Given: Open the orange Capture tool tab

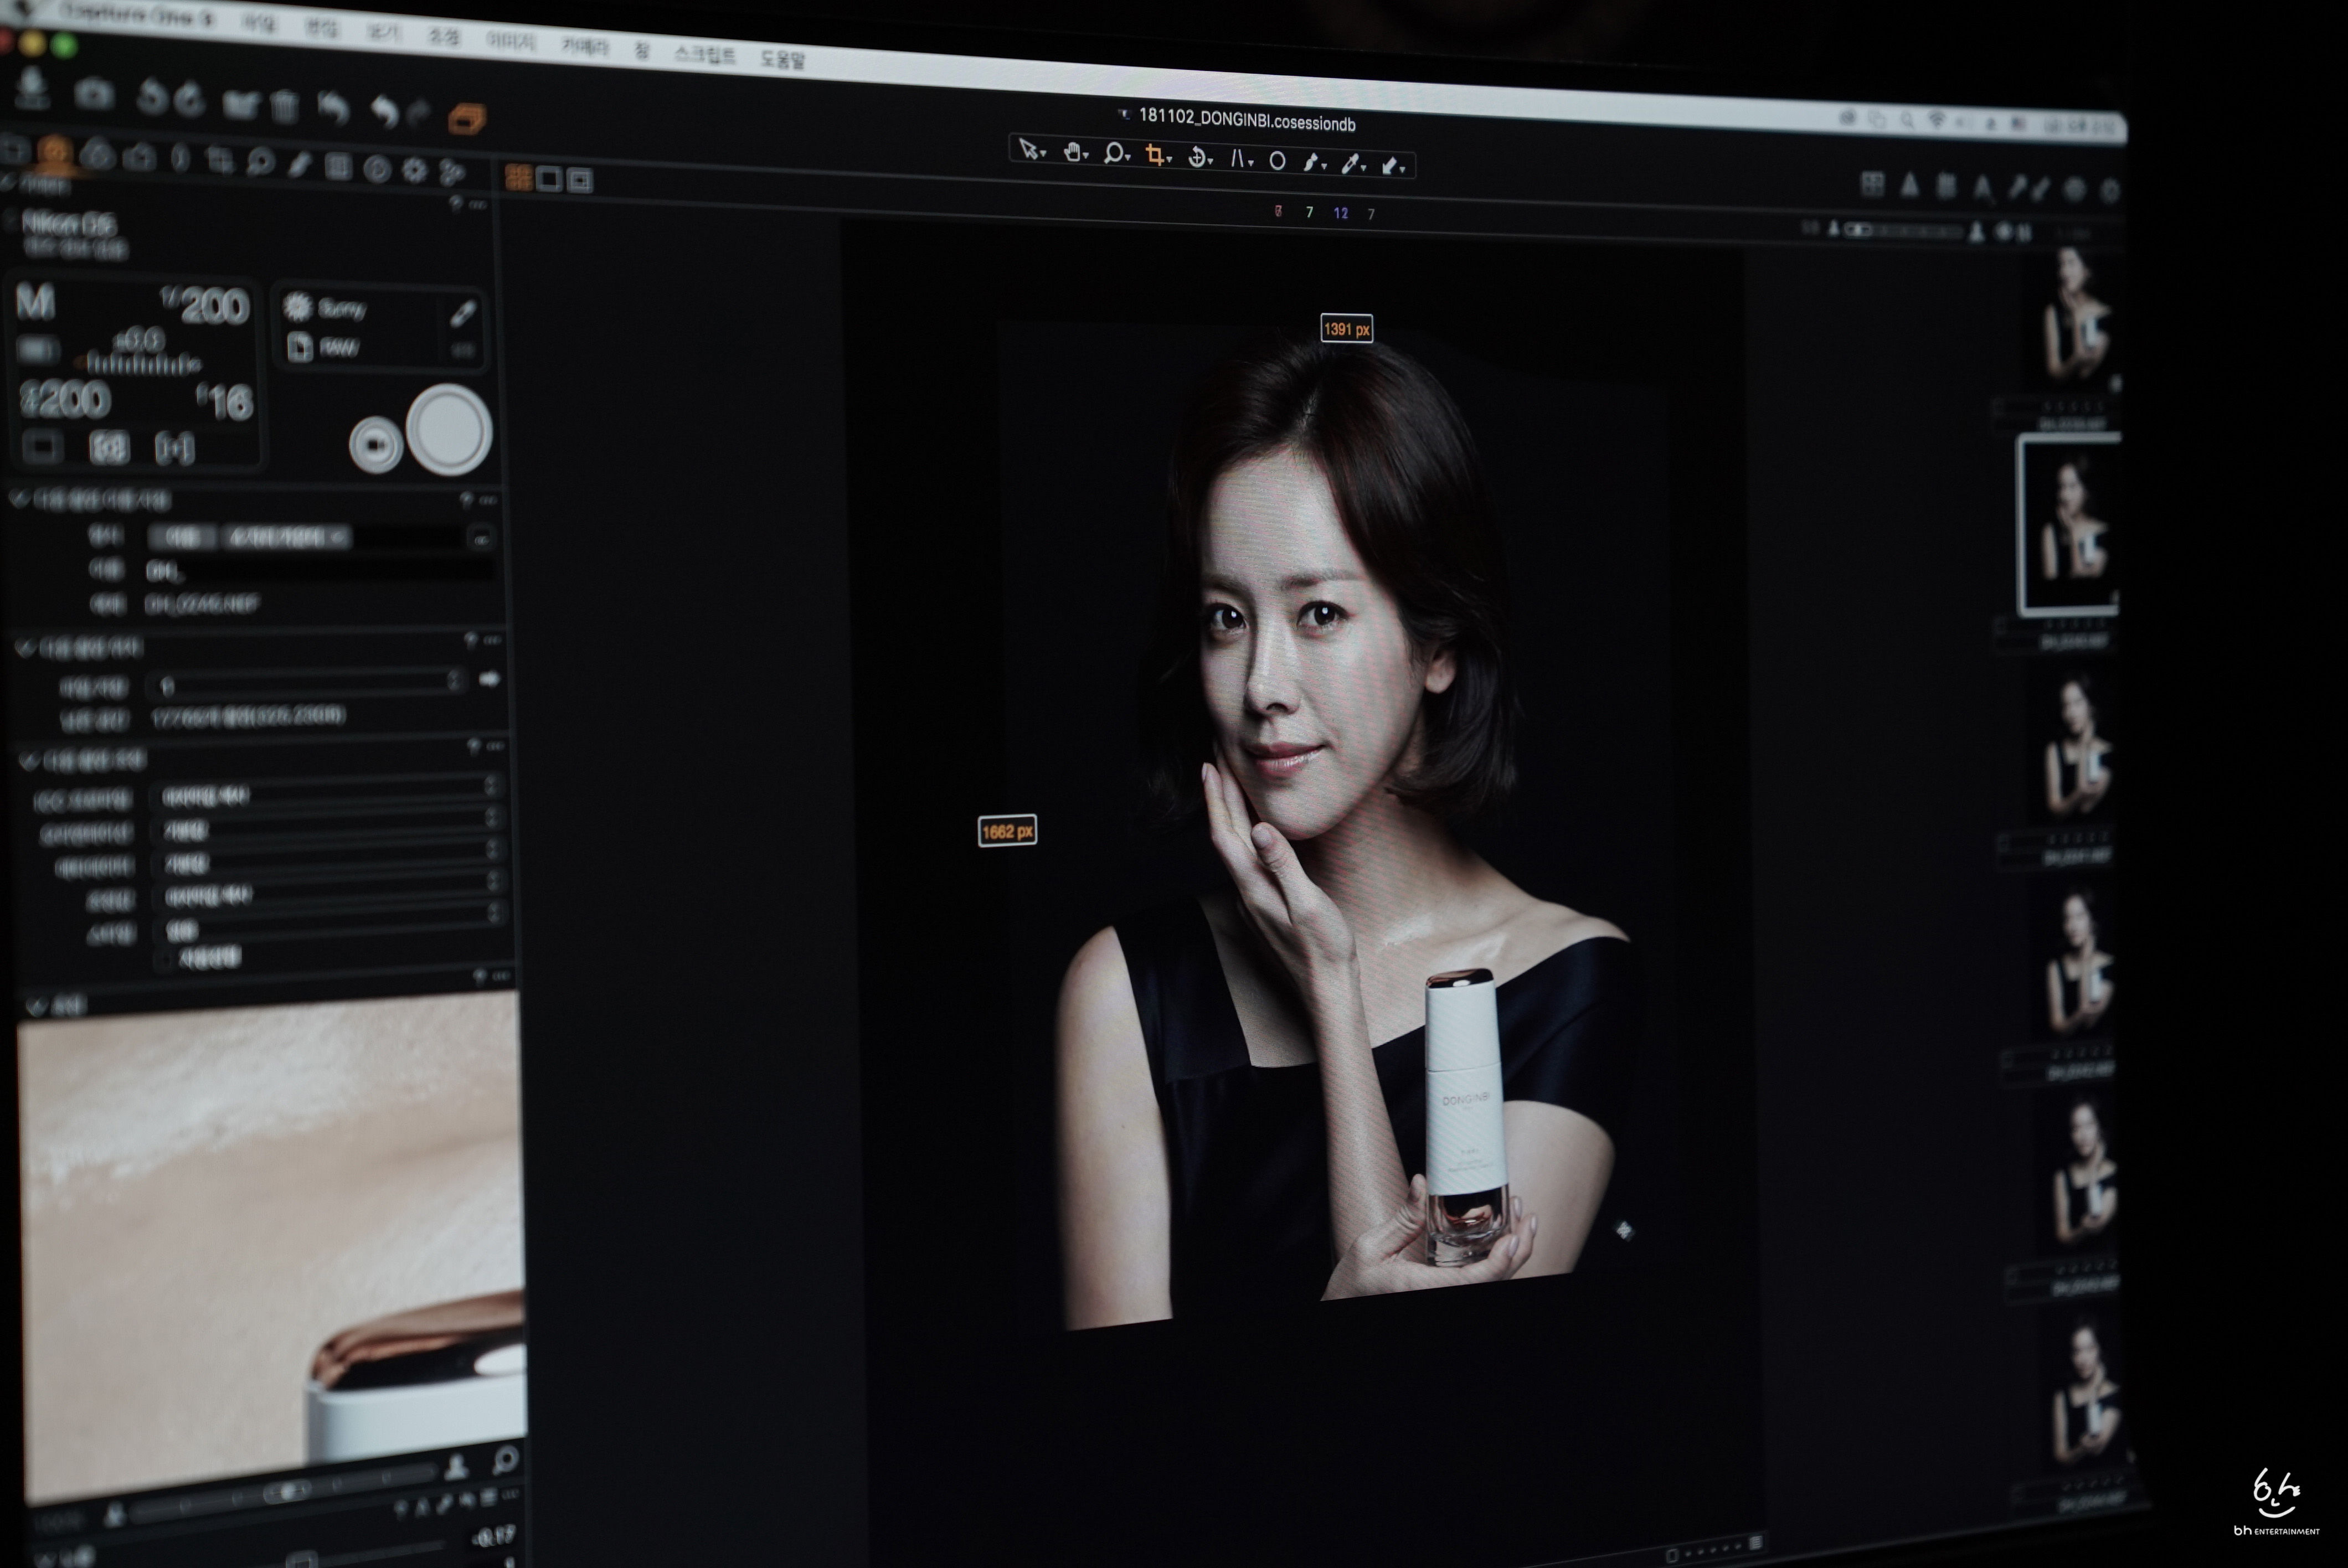Looking at the screenshot, I should click(x=55, y=153).
